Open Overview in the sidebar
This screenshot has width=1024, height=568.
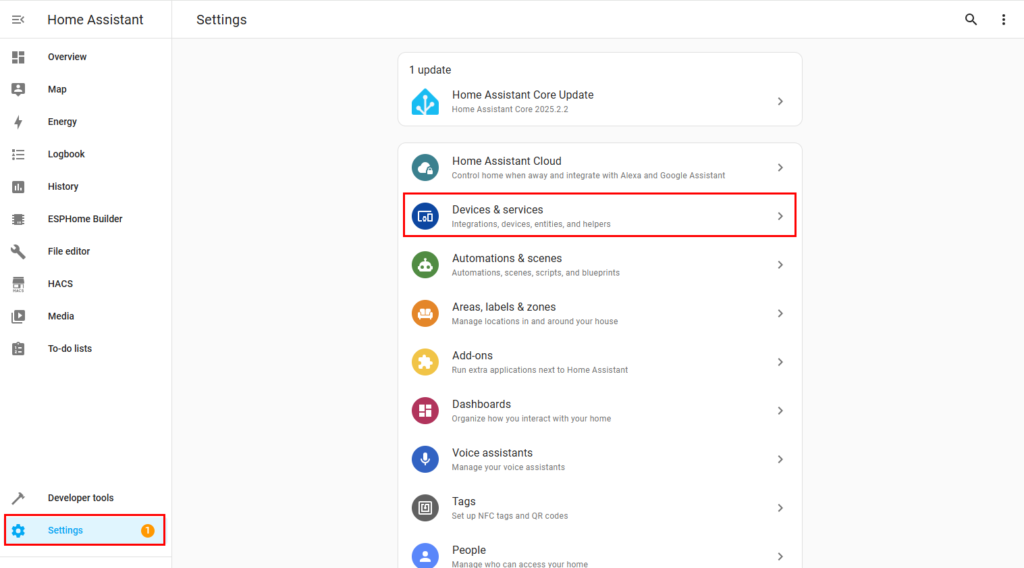coord(86,57)
